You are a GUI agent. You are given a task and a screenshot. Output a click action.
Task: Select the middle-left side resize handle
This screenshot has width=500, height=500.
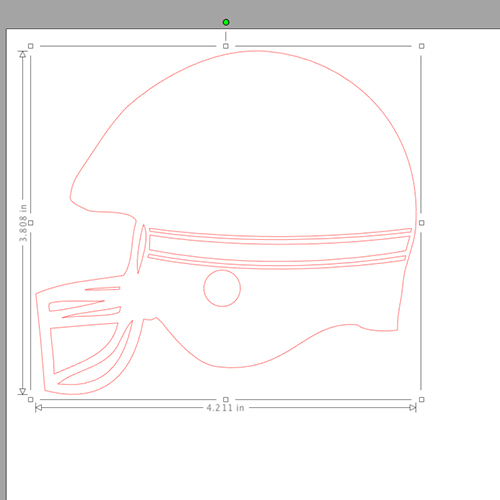tap(31, 223)
